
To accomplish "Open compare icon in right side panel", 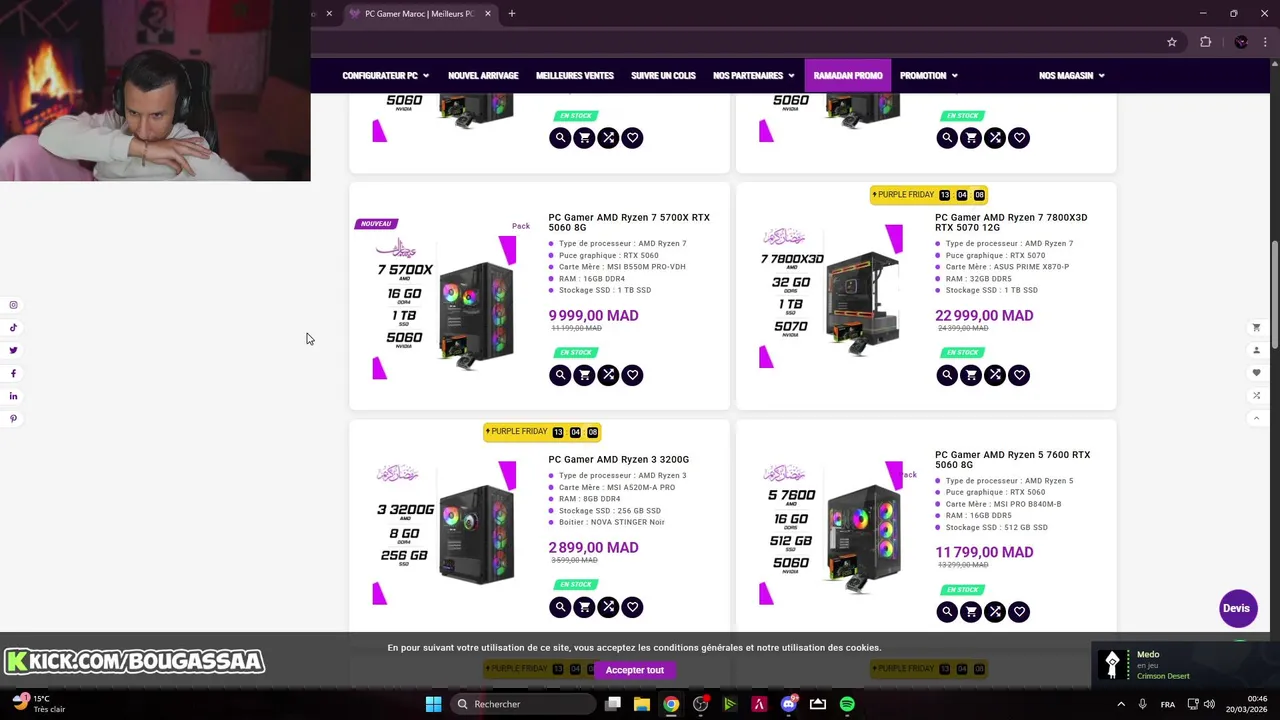I will (1257, 395).
